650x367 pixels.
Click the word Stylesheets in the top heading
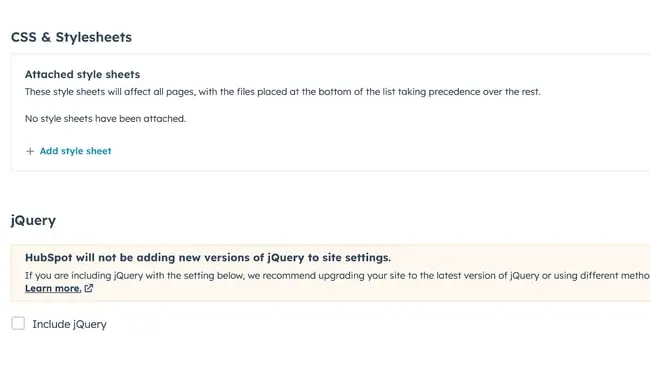coord(94,37)
